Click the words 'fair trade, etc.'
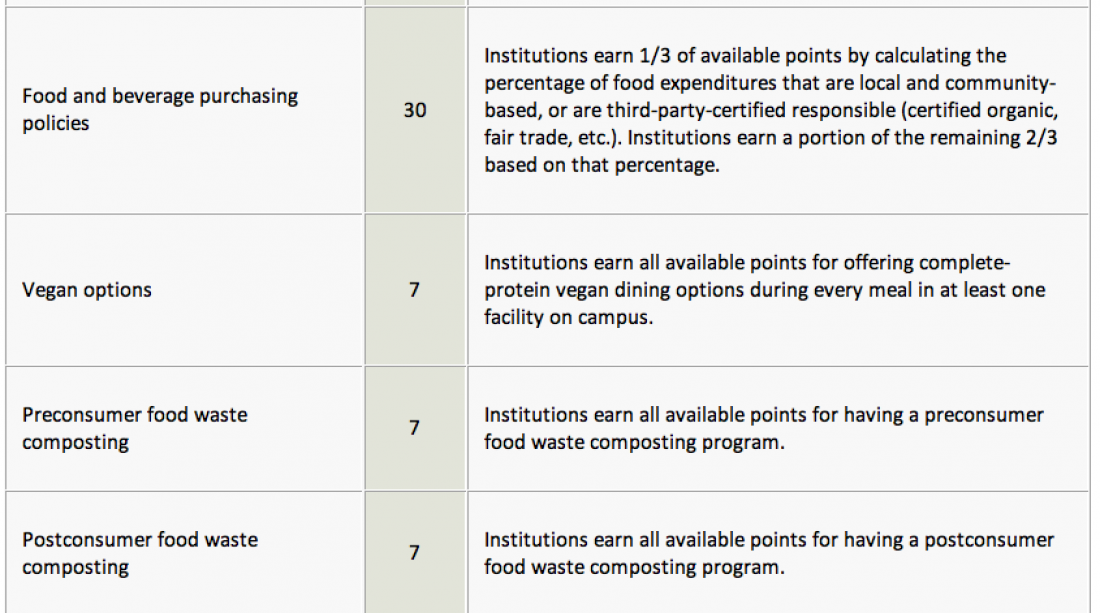 (553, 137)
